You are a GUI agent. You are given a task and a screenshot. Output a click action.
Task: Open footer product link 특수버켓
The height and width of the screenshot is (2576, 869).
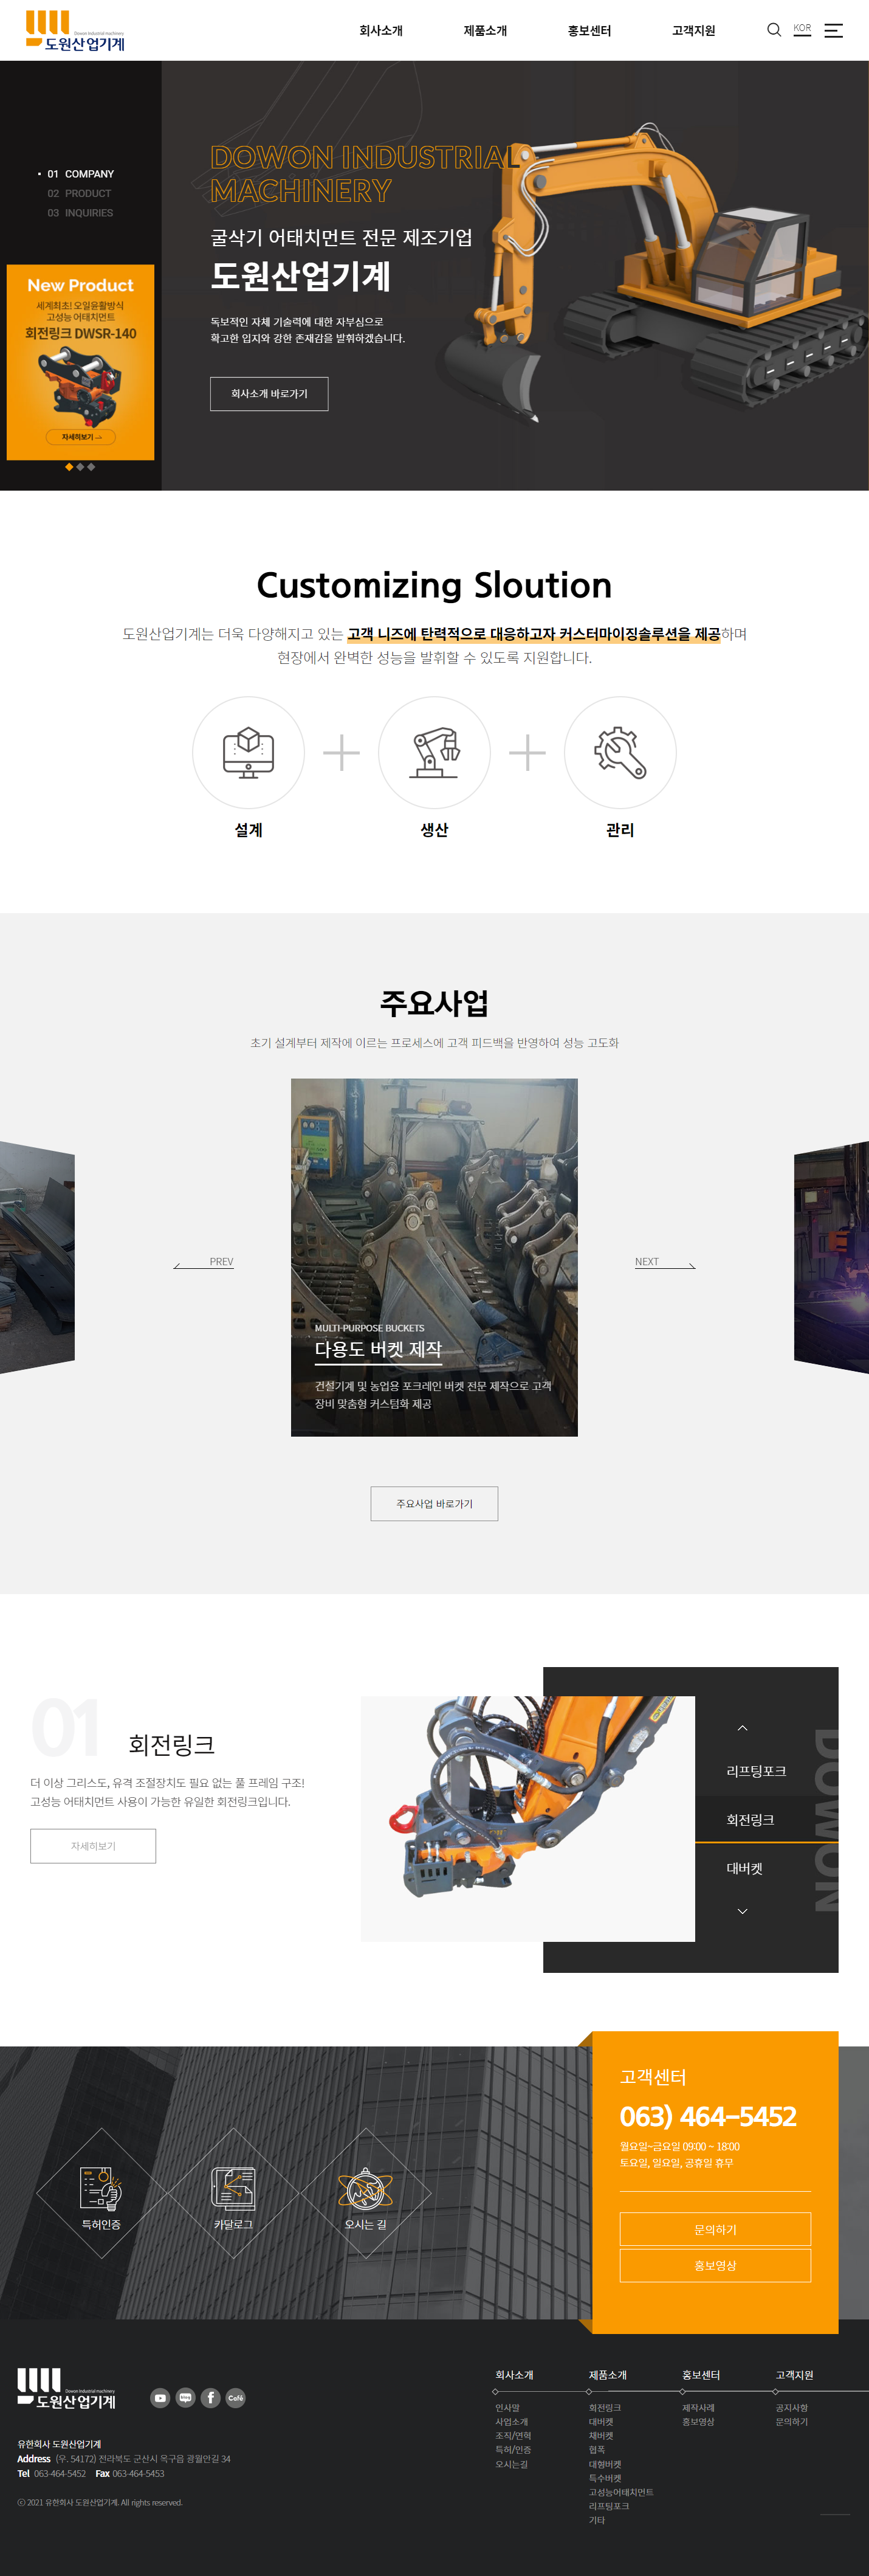pos(605,2478)
